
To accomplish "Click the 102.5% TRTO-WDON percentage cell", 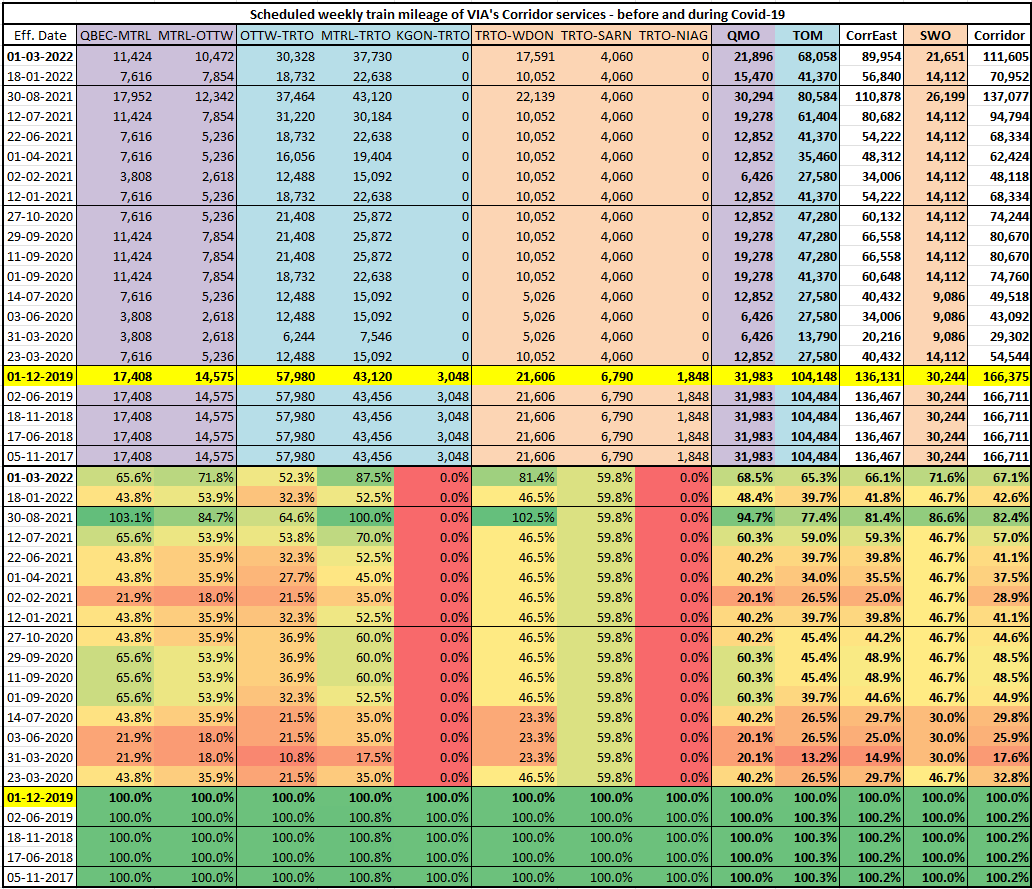I will (514, 517).
